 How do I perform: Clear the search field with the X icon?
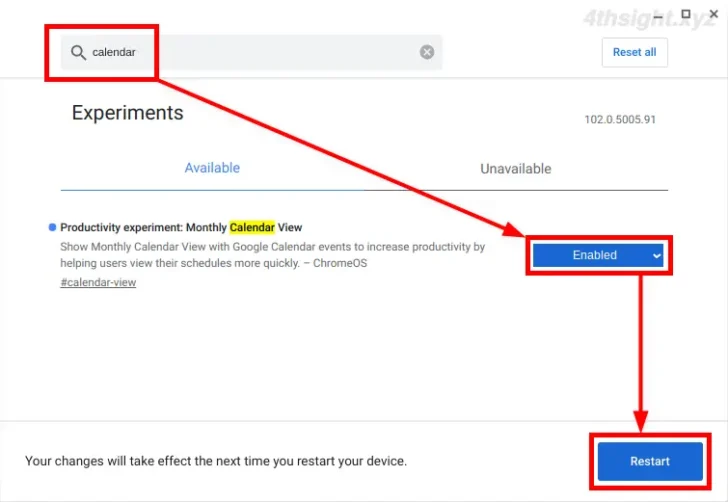[x=427, y=52]
